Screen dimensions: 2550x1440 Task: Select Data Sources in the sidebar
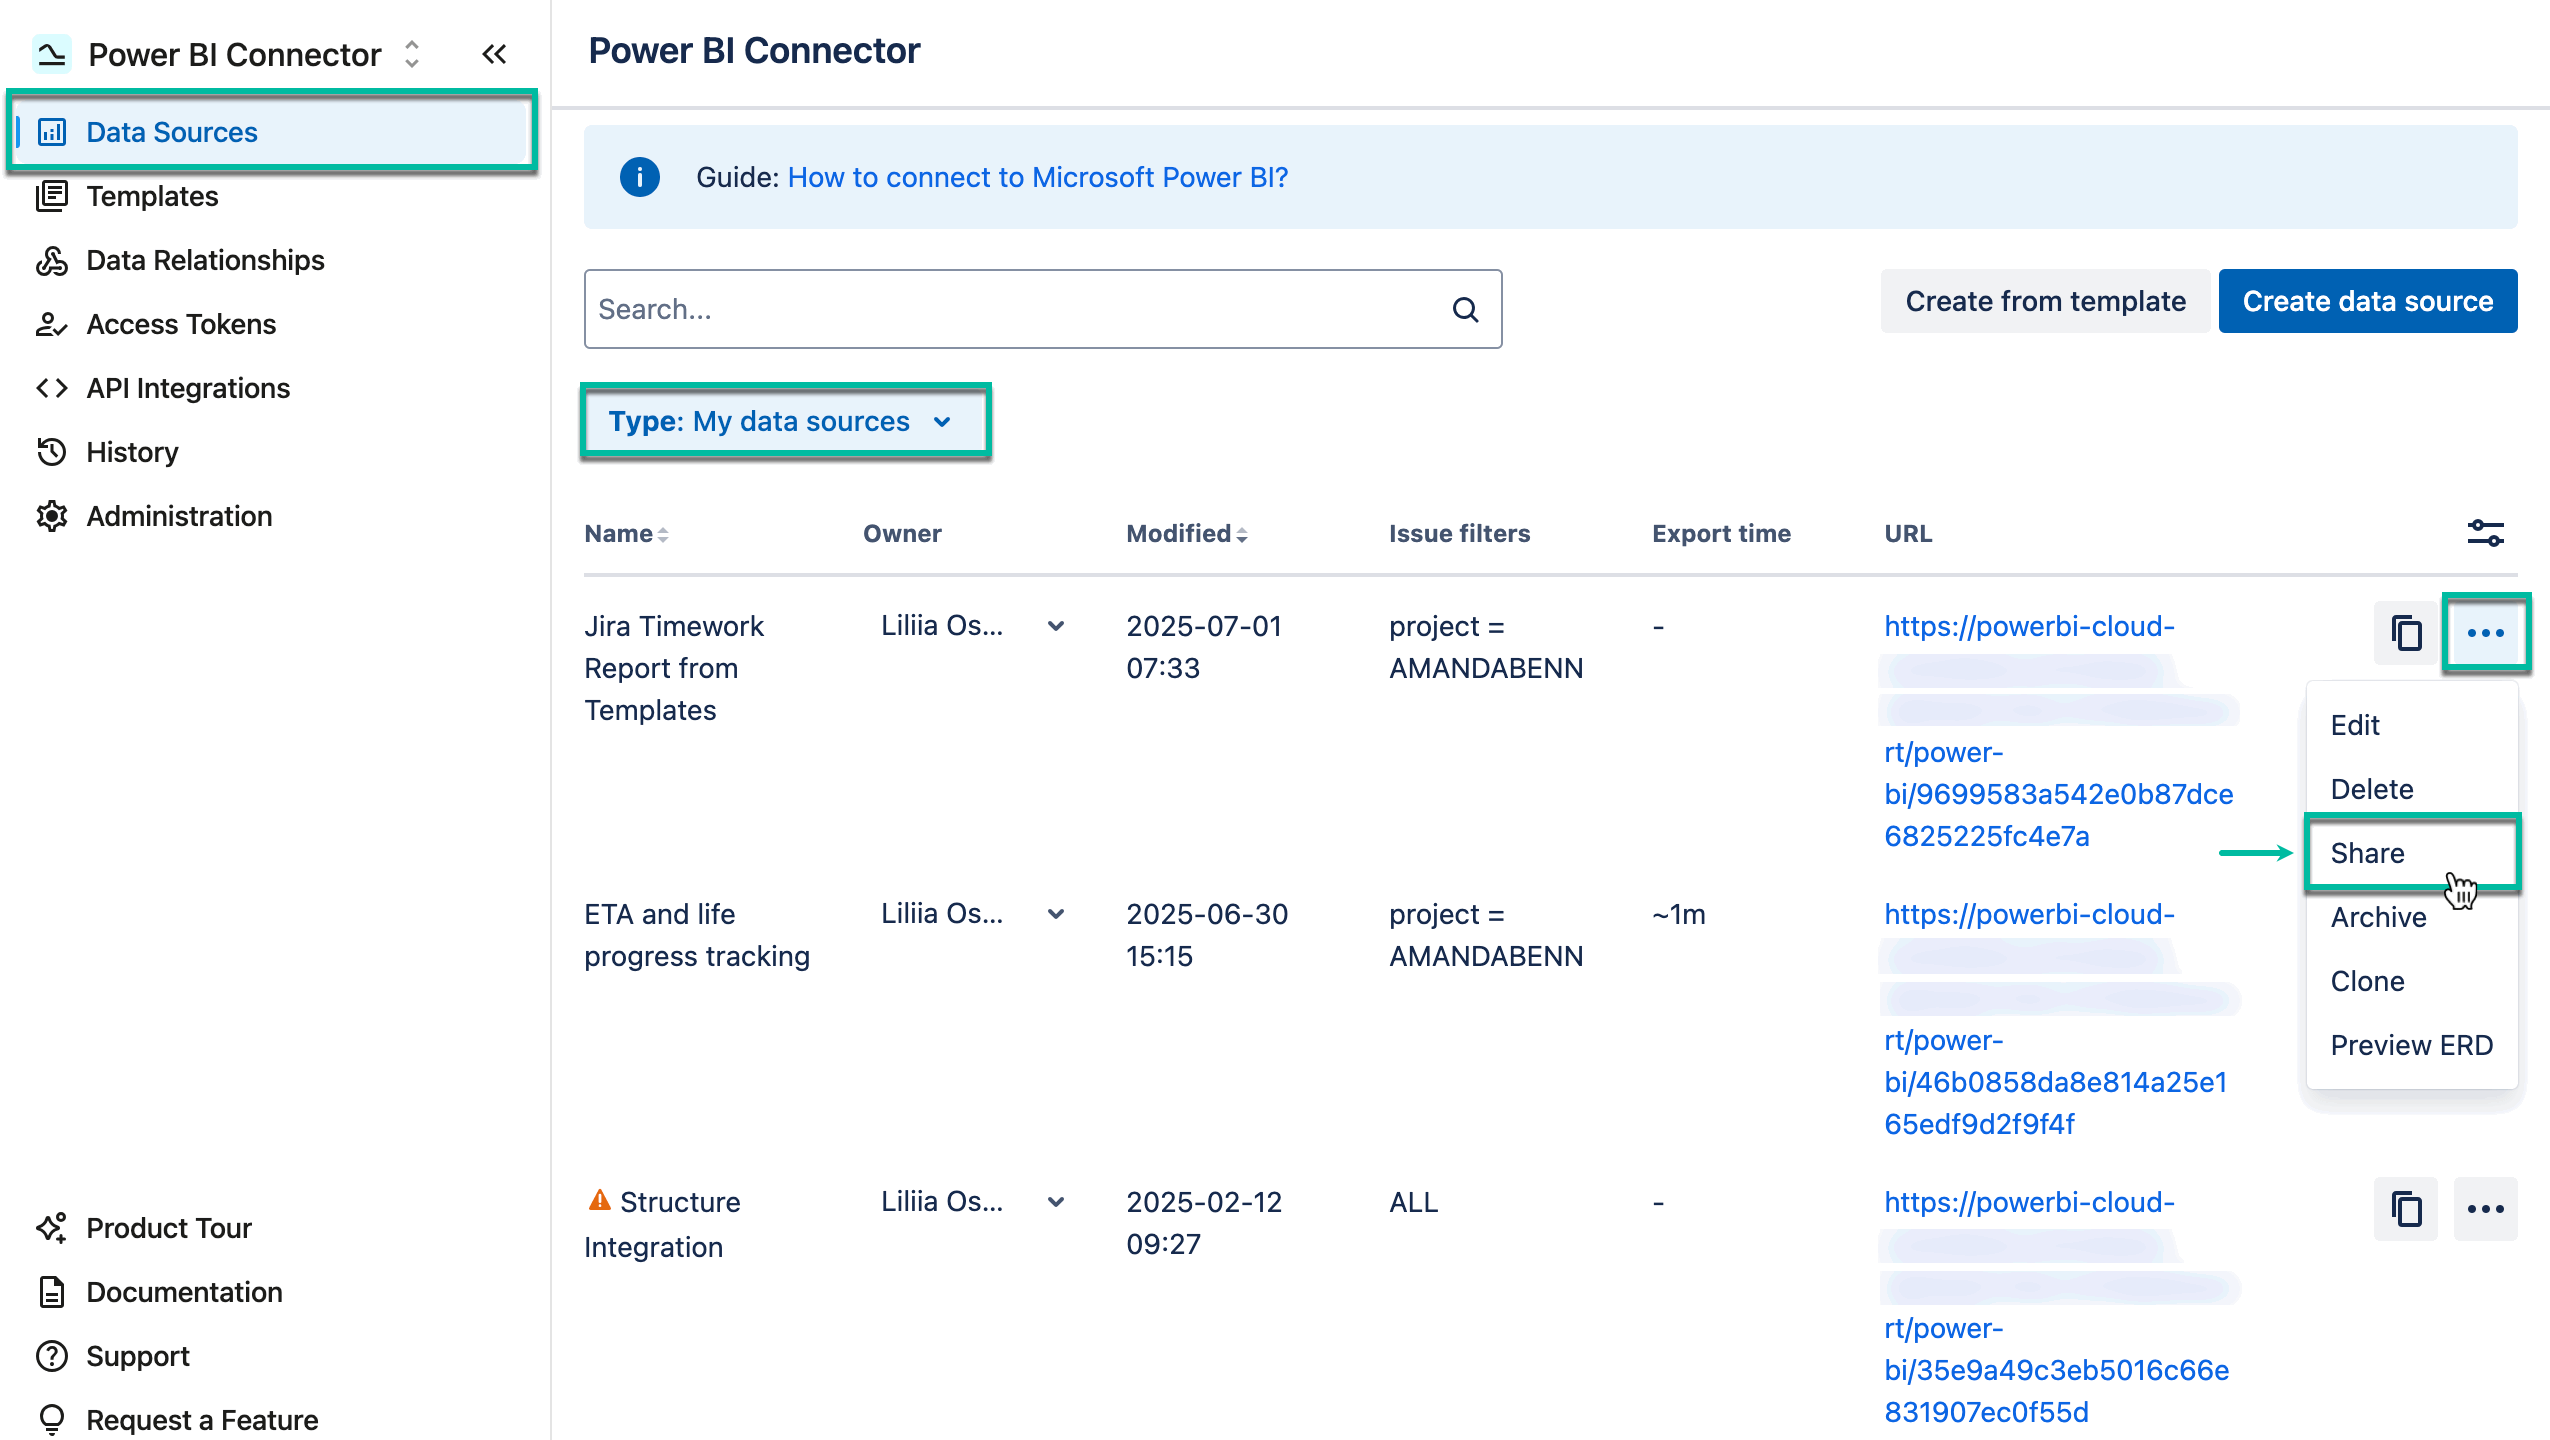point(171,131)
